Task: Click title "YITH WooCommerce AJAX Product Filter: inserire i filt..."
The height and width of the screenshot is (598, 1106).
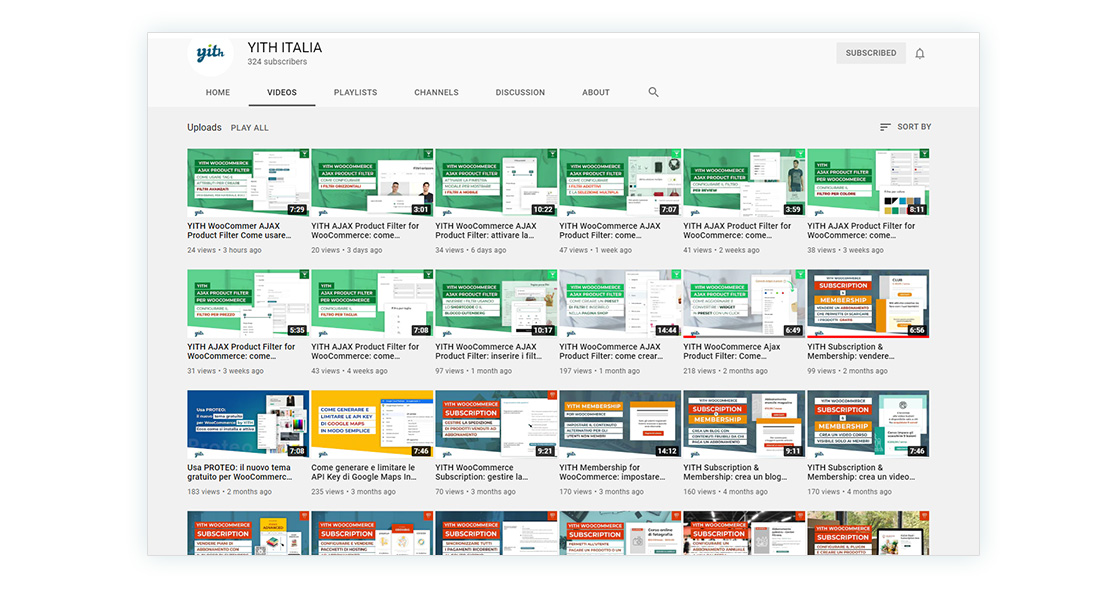Action: [x=489, y=351]
